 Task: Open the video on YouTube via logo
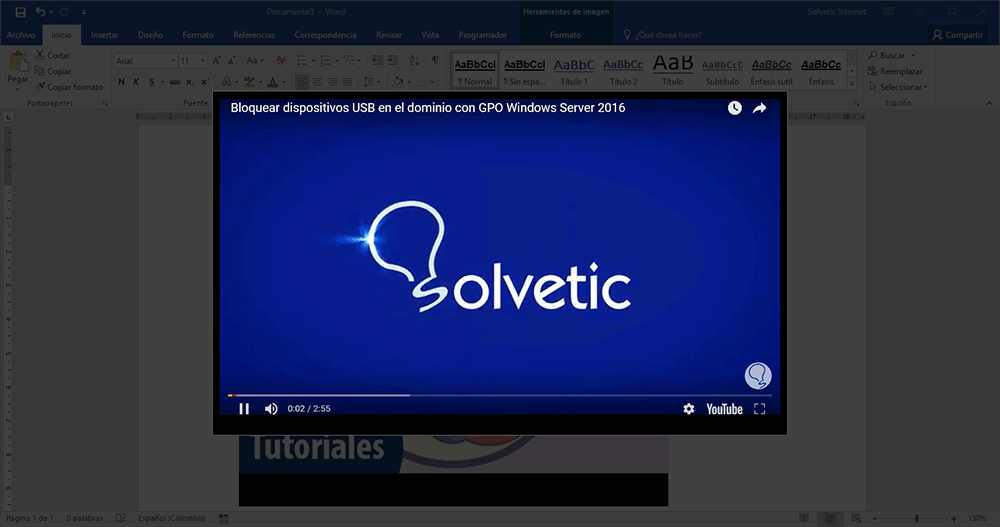coord(724,409)
